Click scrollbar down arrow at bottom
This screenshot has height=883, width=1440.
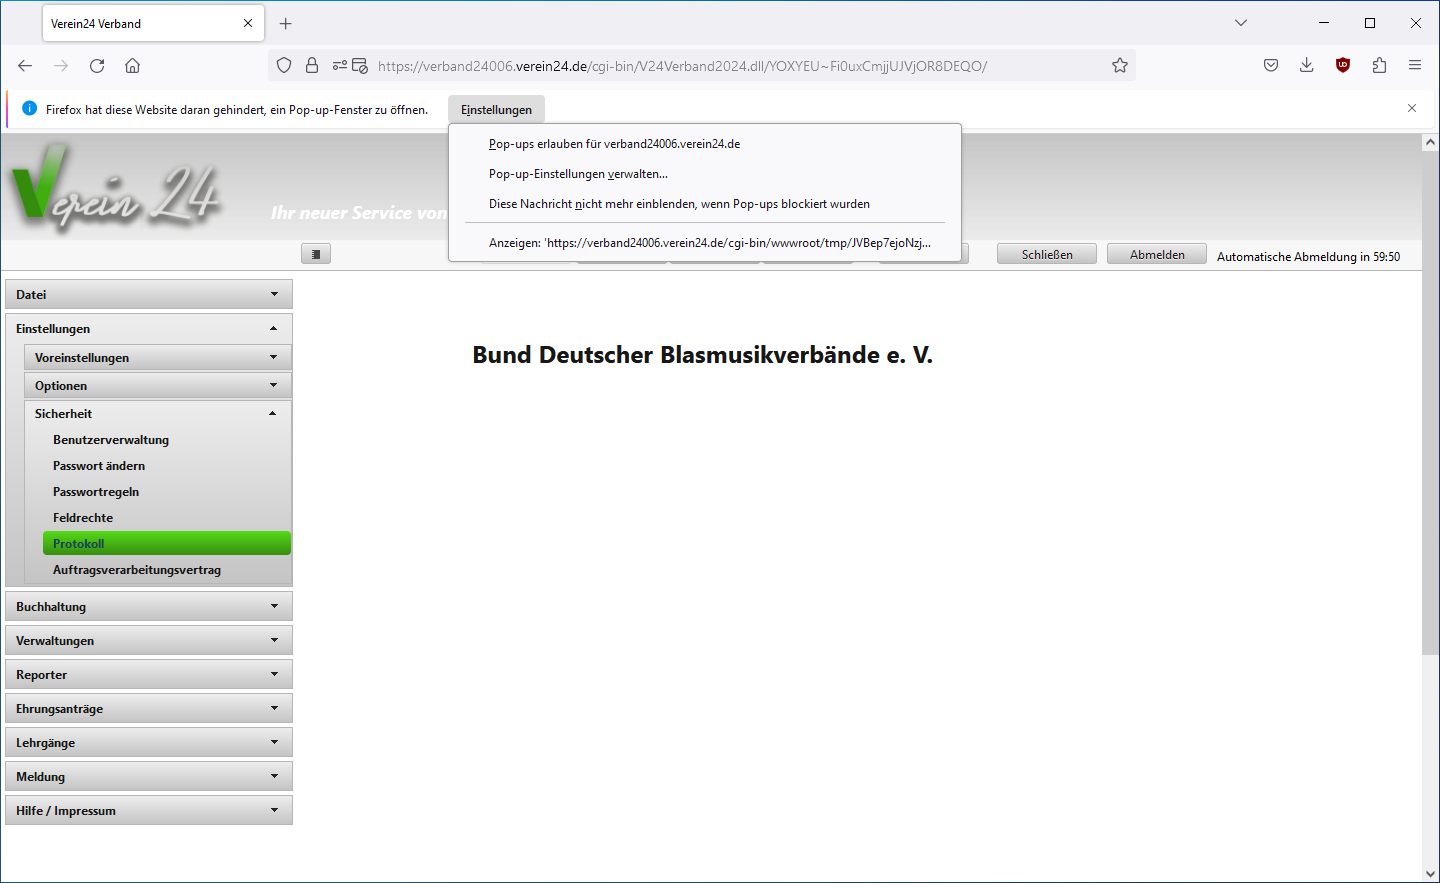point(1430,873)
